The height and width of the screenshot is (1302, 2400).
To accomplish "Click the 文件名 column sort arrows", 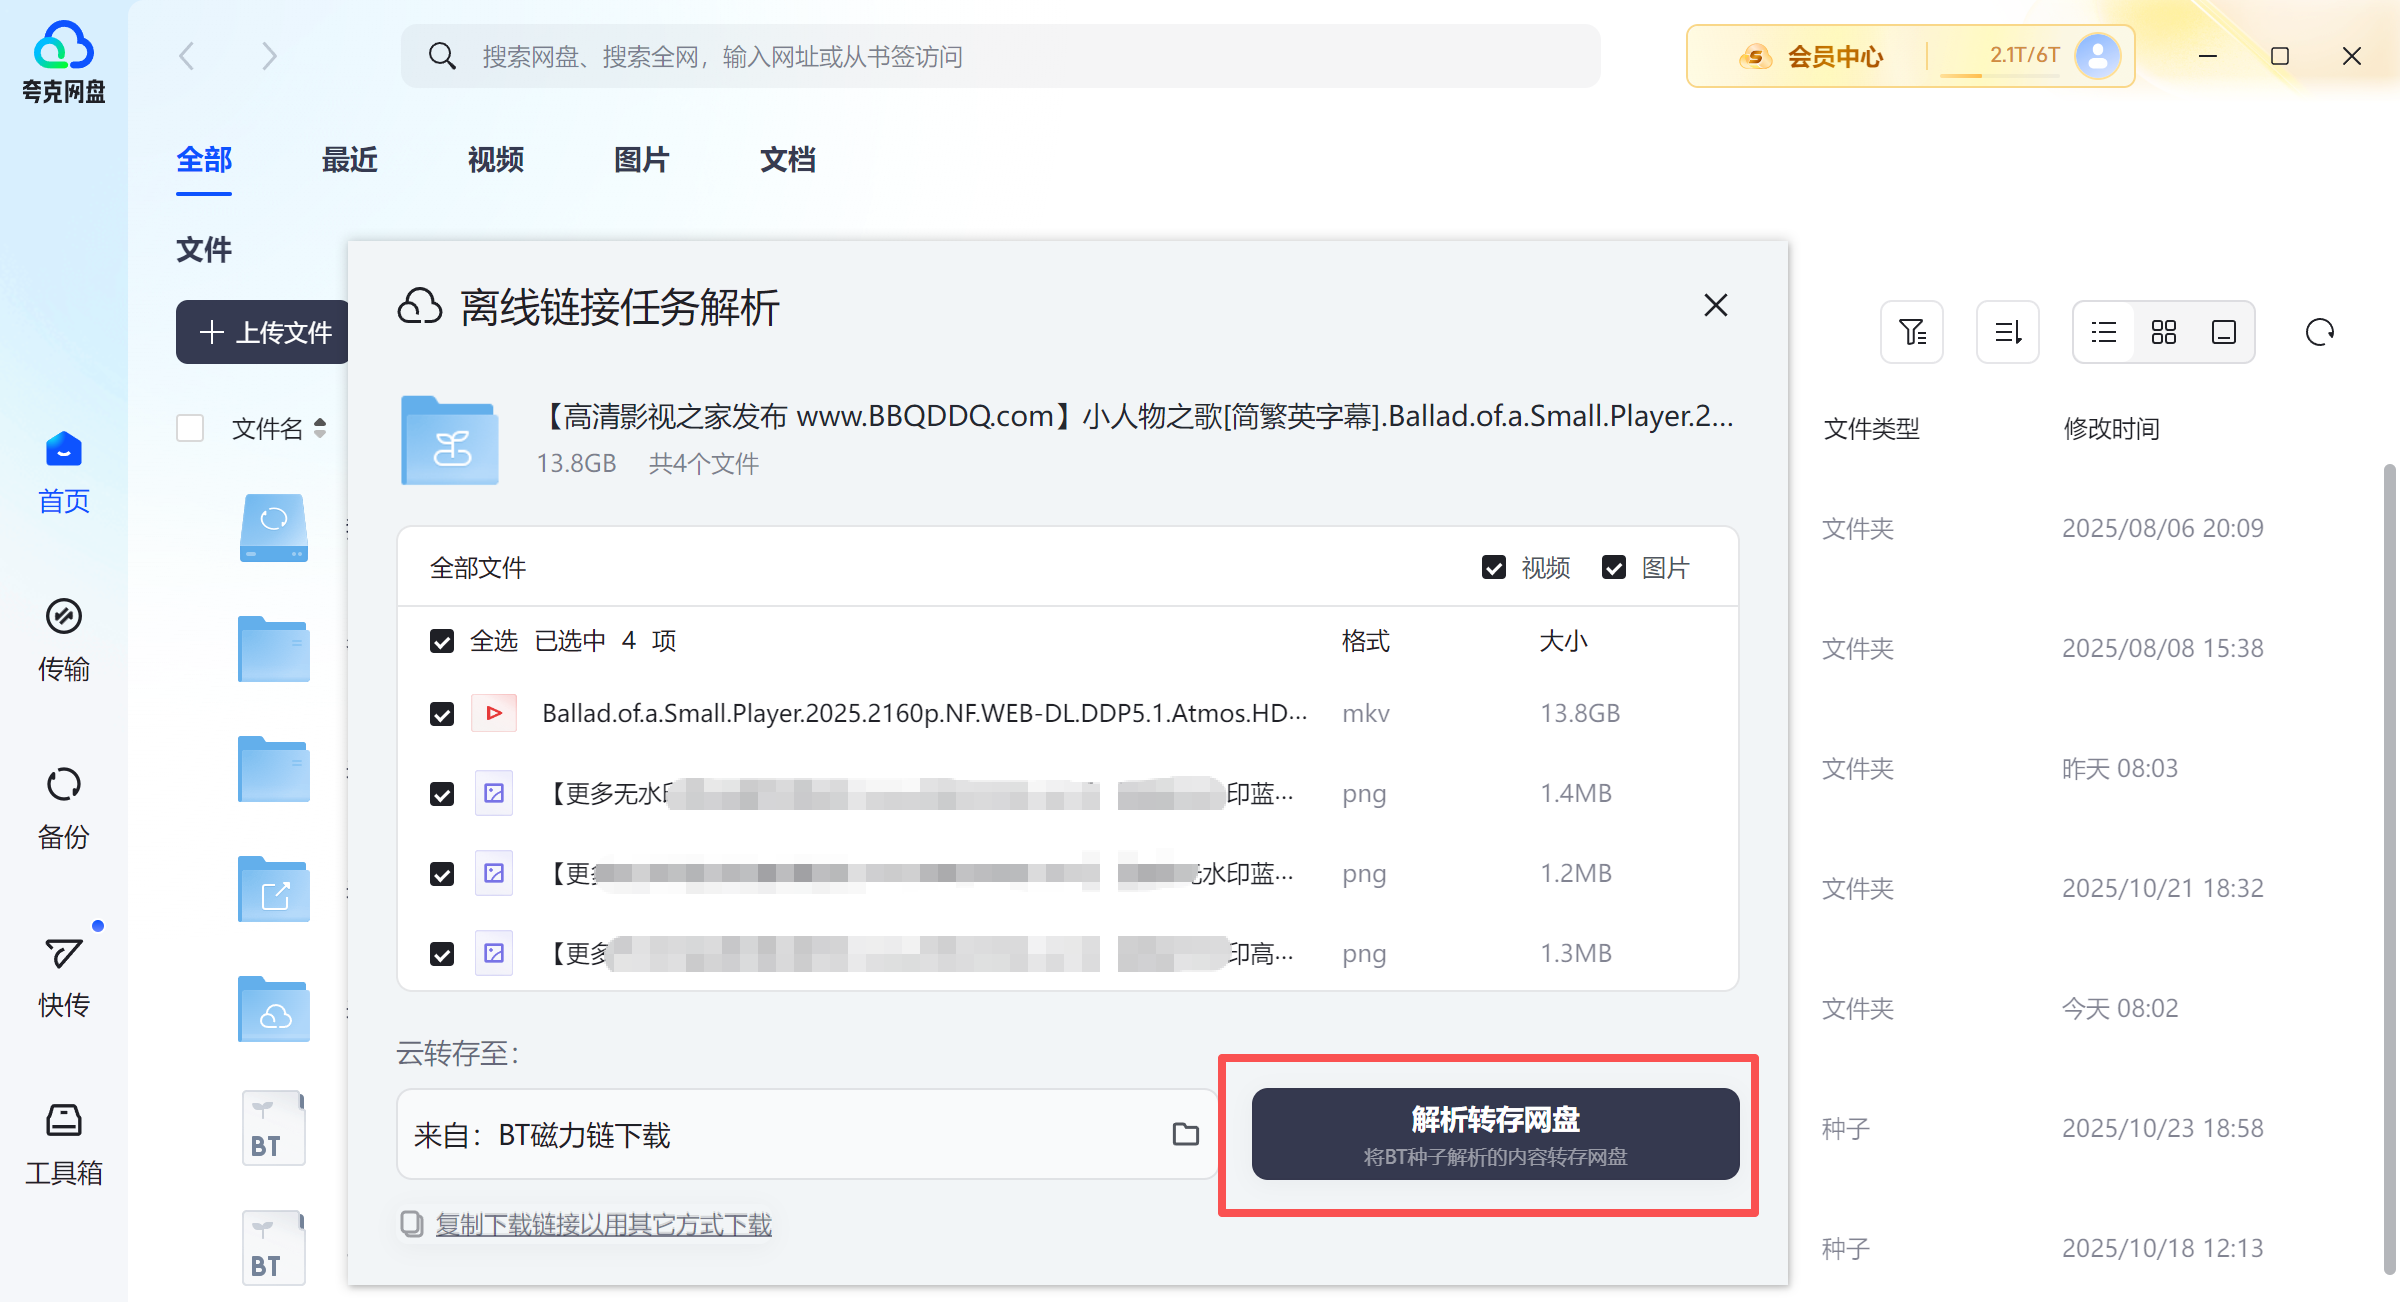I will point(320,428).
